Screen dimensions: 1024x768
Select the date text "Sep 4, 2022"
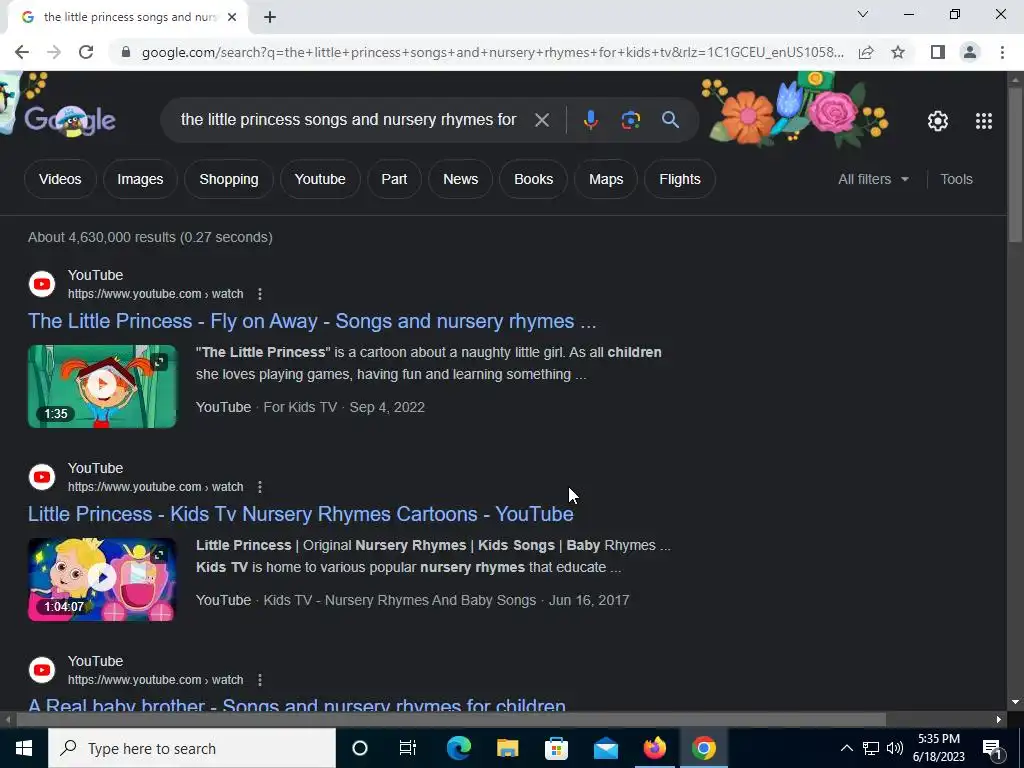pos(387,408)
